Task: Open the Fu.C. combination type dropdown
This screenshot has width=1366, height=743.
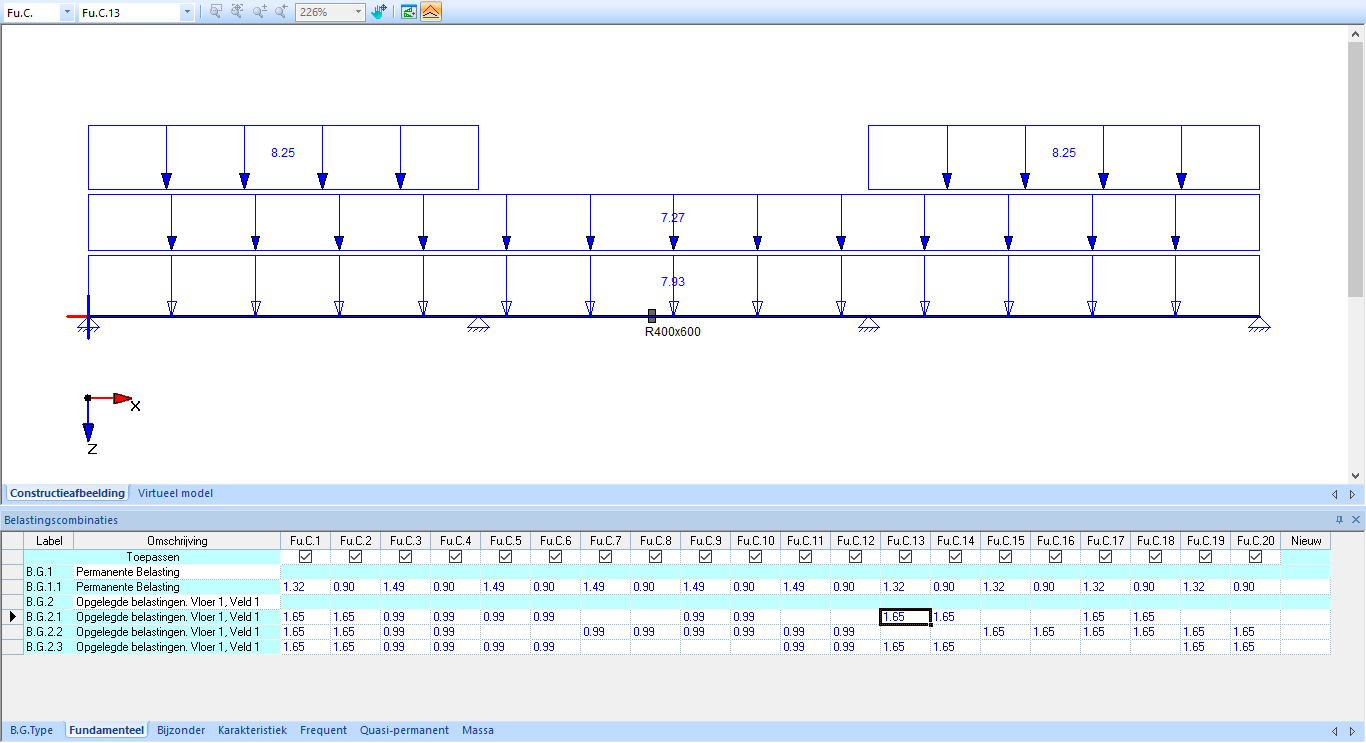Action: pyautogui.click(x=66, y=12)
